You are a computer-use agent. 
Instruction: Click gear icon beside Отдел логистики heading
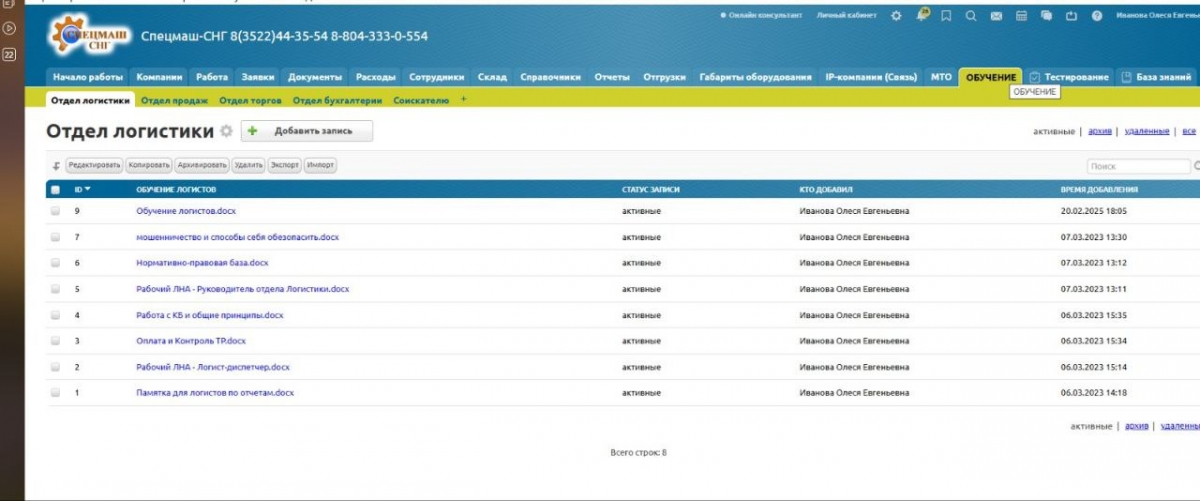(226, 132)
